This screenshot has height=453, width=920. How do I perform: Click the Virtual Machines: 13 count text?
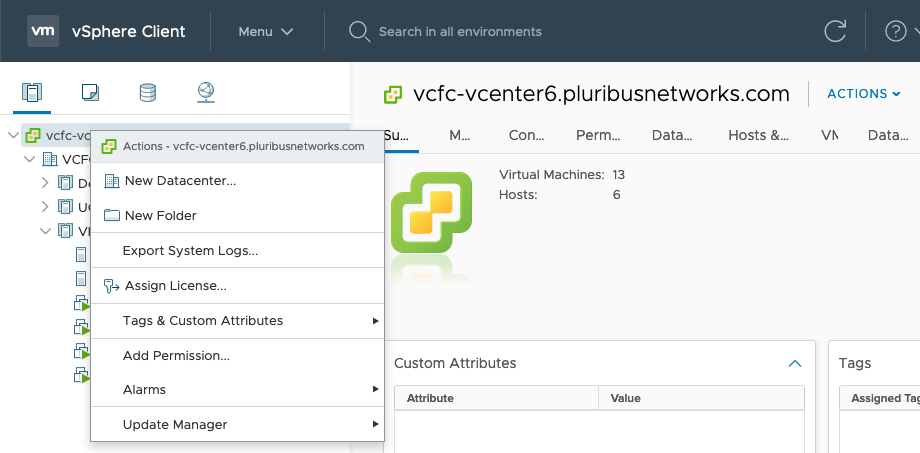coord(562,174)
